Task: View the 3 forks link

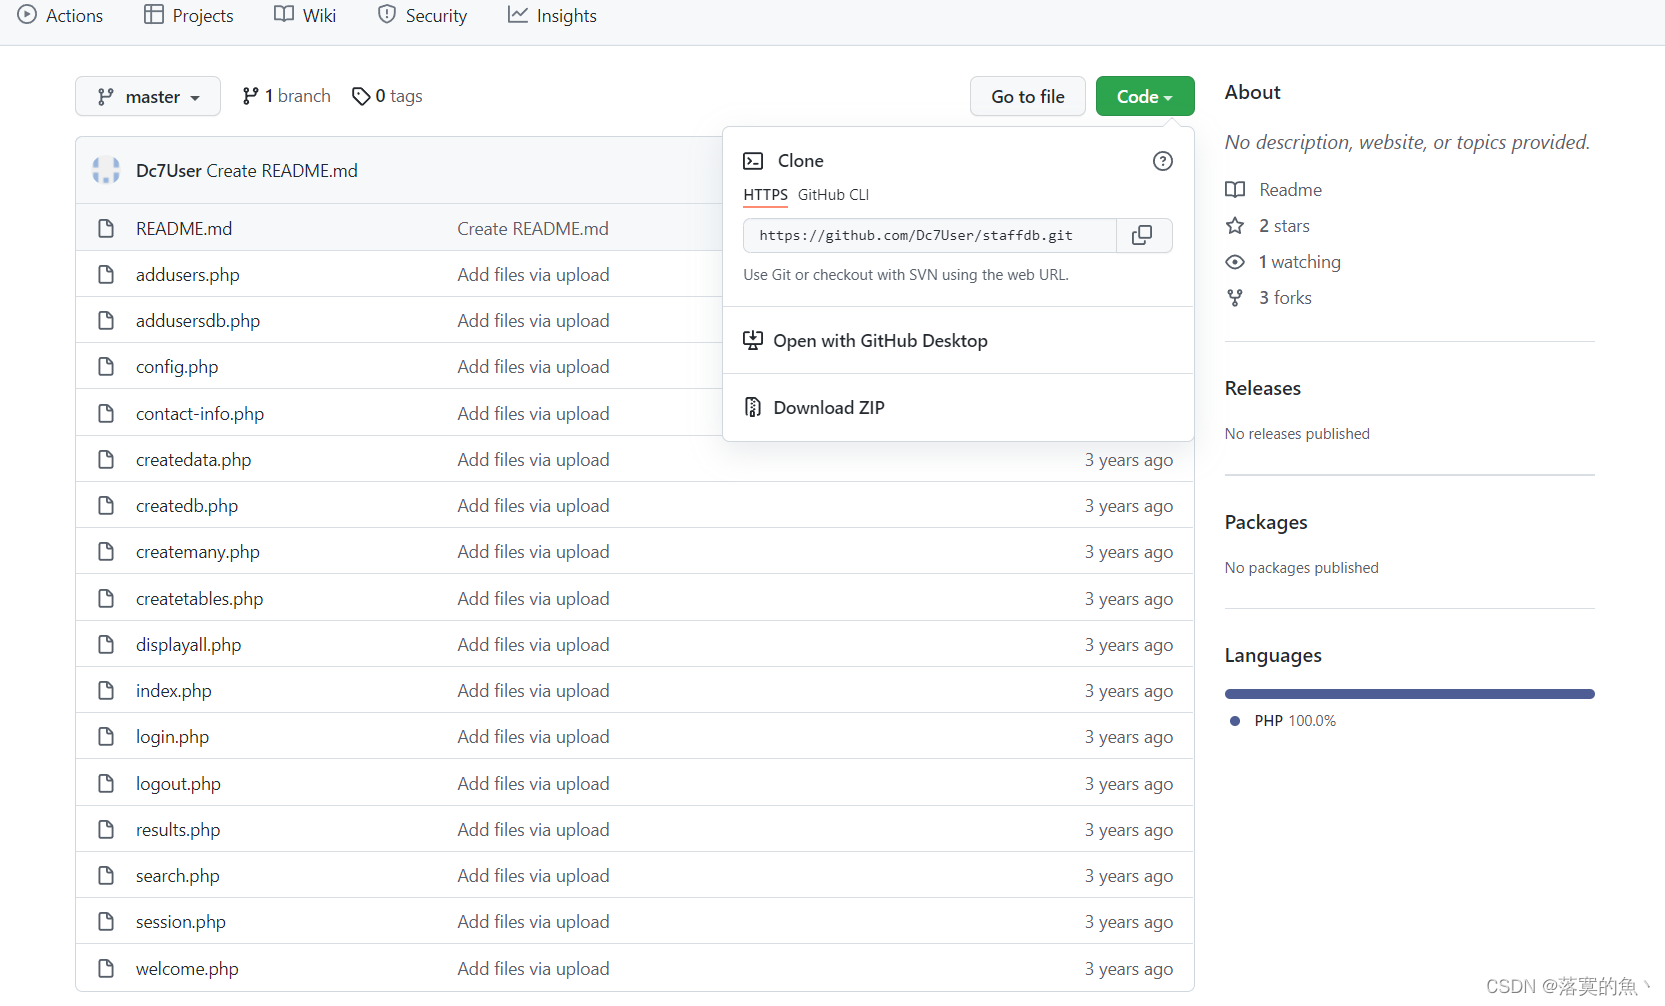Action: (x=1269, y=298)
